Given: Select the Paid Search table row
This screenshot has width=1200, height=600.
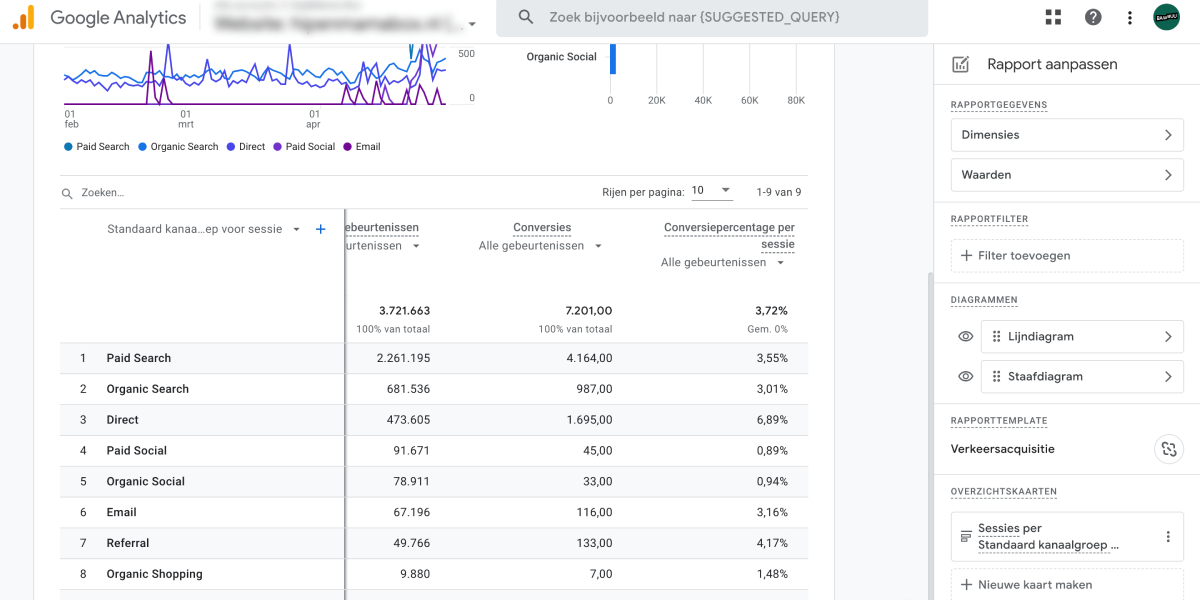Looking at the screenshot, I should click(139, 358).
